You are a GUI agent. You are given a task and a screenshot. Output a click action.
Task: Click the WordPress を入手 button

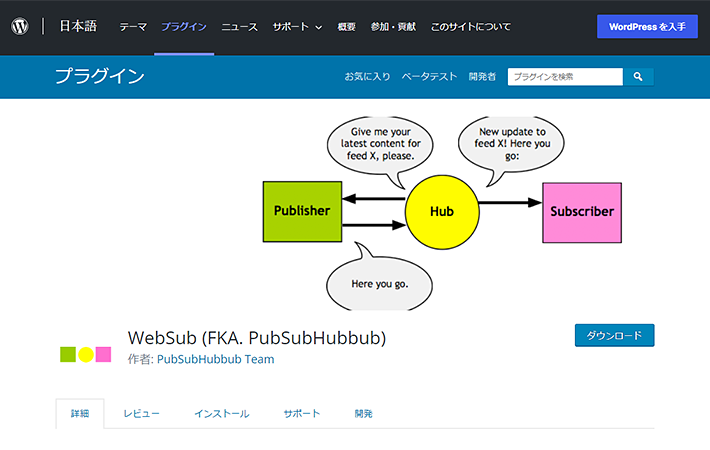[647, 27]
